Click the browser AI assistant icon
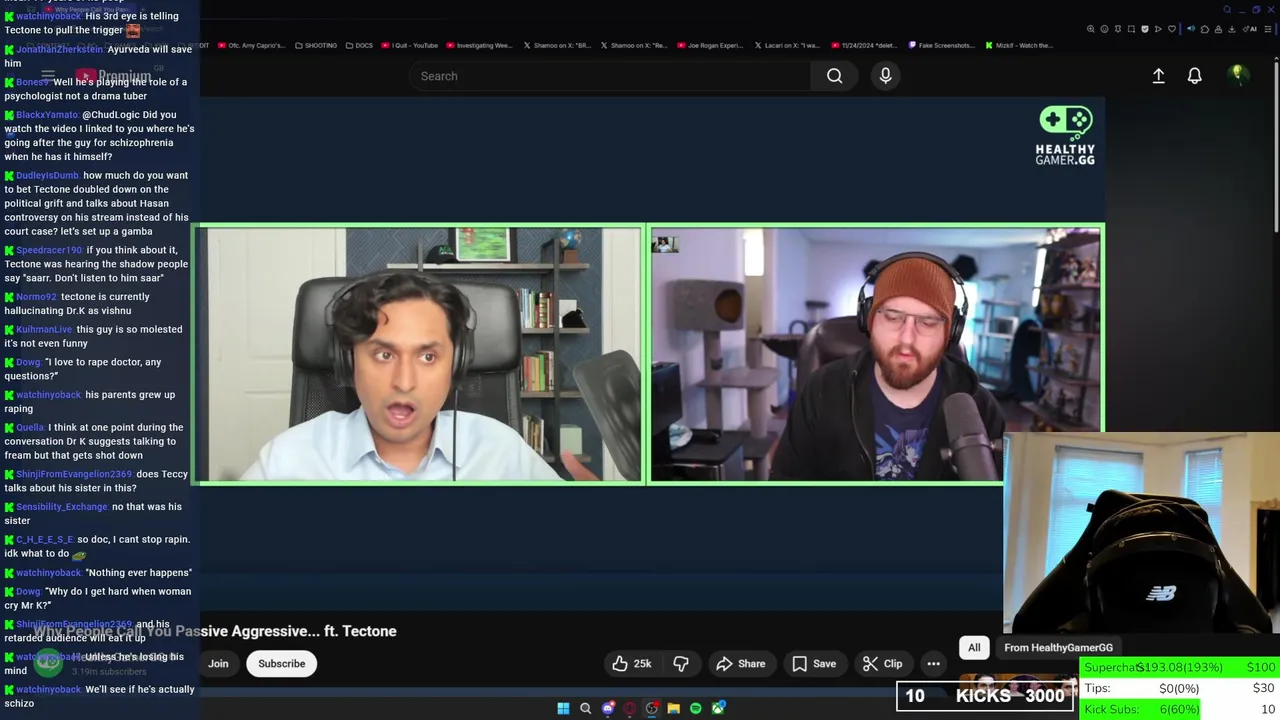The width and height of the screenshot is (1280, 720). pos(1249,29)
